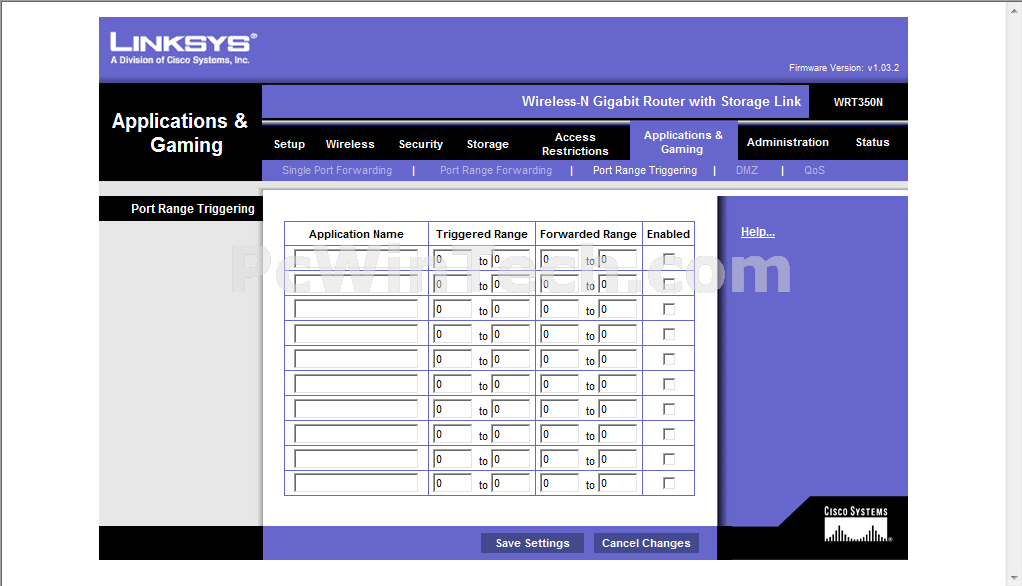Enable the second row's checkbox
1022x586 pixels.
[669, 284]
